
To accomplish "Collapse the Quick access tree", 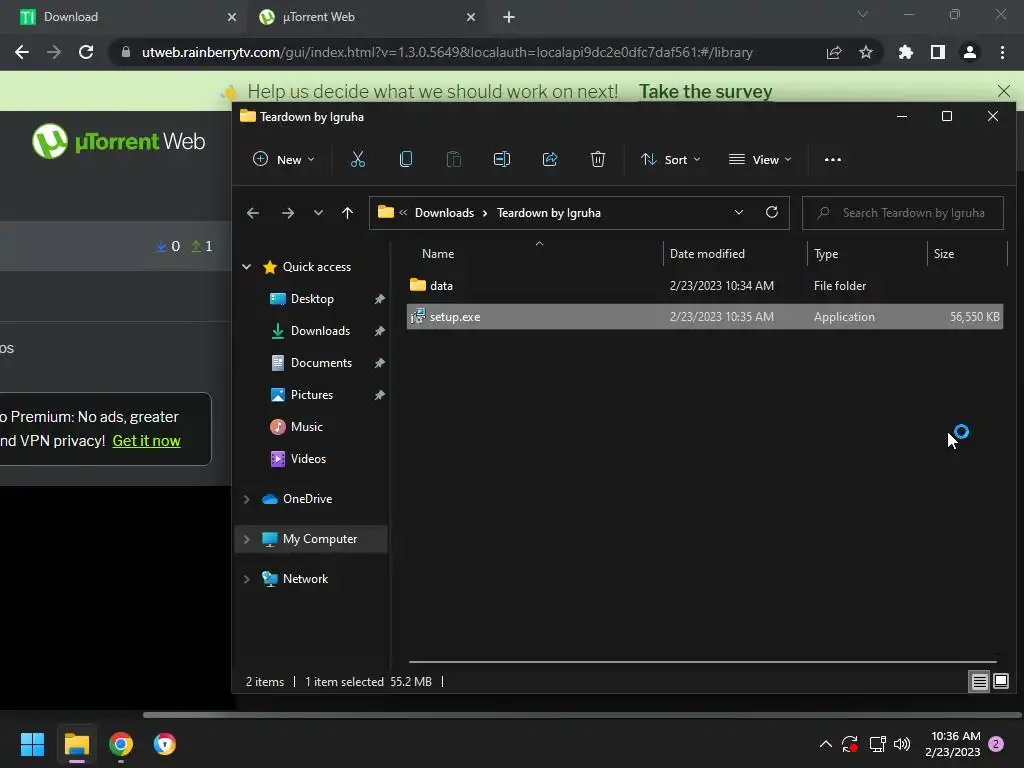I will click(247, 266).
